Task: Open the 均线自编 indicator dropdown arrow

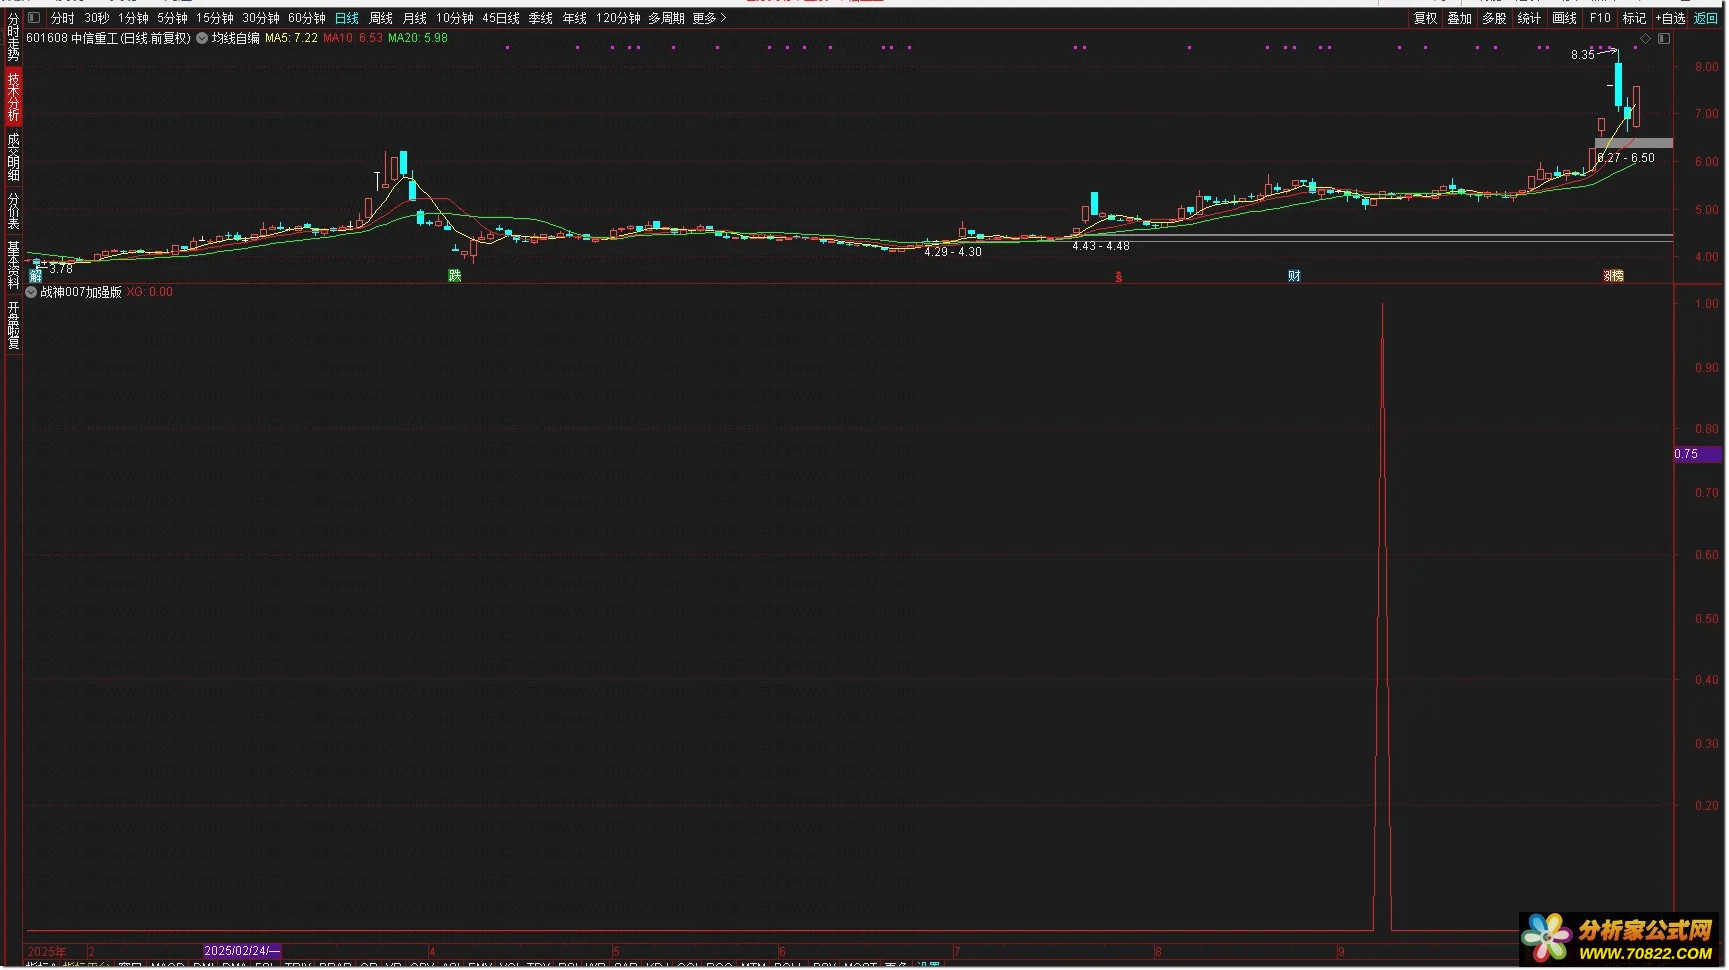Action: point(202,38)
